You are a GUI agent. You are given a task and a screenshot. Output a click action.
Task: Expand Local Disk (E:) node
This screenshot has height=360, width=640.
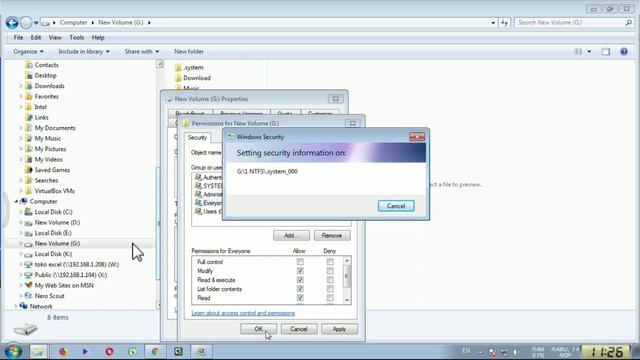21,233
